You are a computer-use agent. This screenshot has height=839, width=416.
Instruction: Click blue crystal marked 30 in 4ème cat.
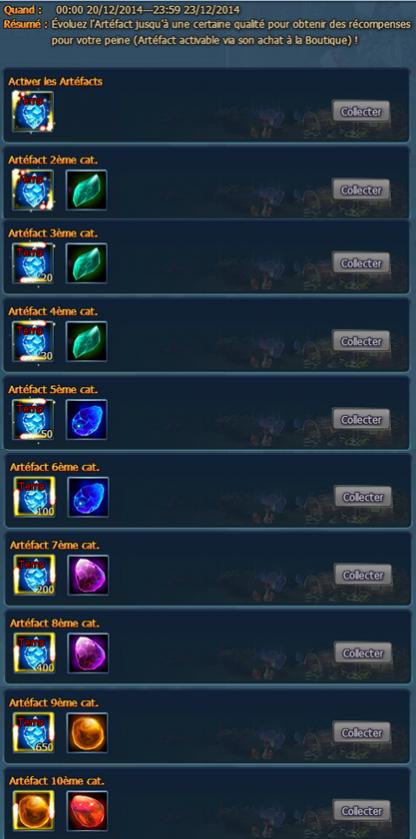(x=33, y=341)
